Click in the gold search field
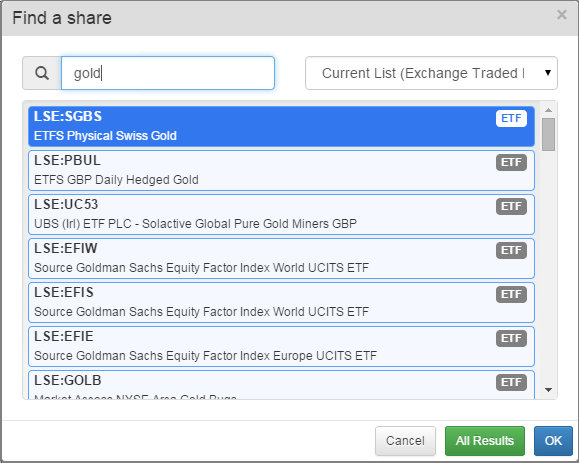This screenshot has height=463, width=579. click(168, 73)
